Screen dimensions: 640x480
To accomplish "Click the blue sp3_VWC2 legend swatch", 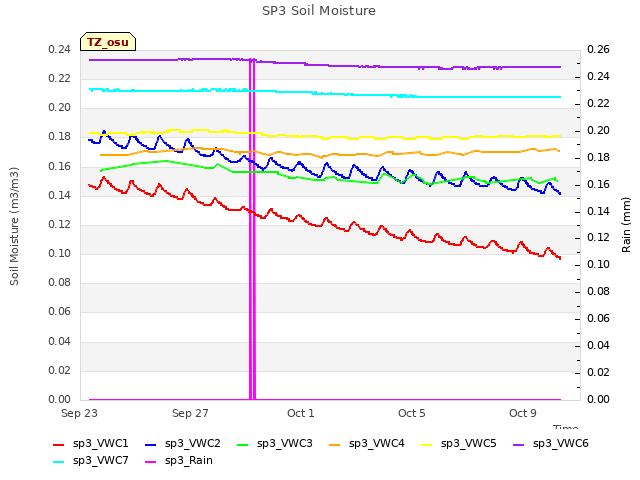I will coord(151,445).
